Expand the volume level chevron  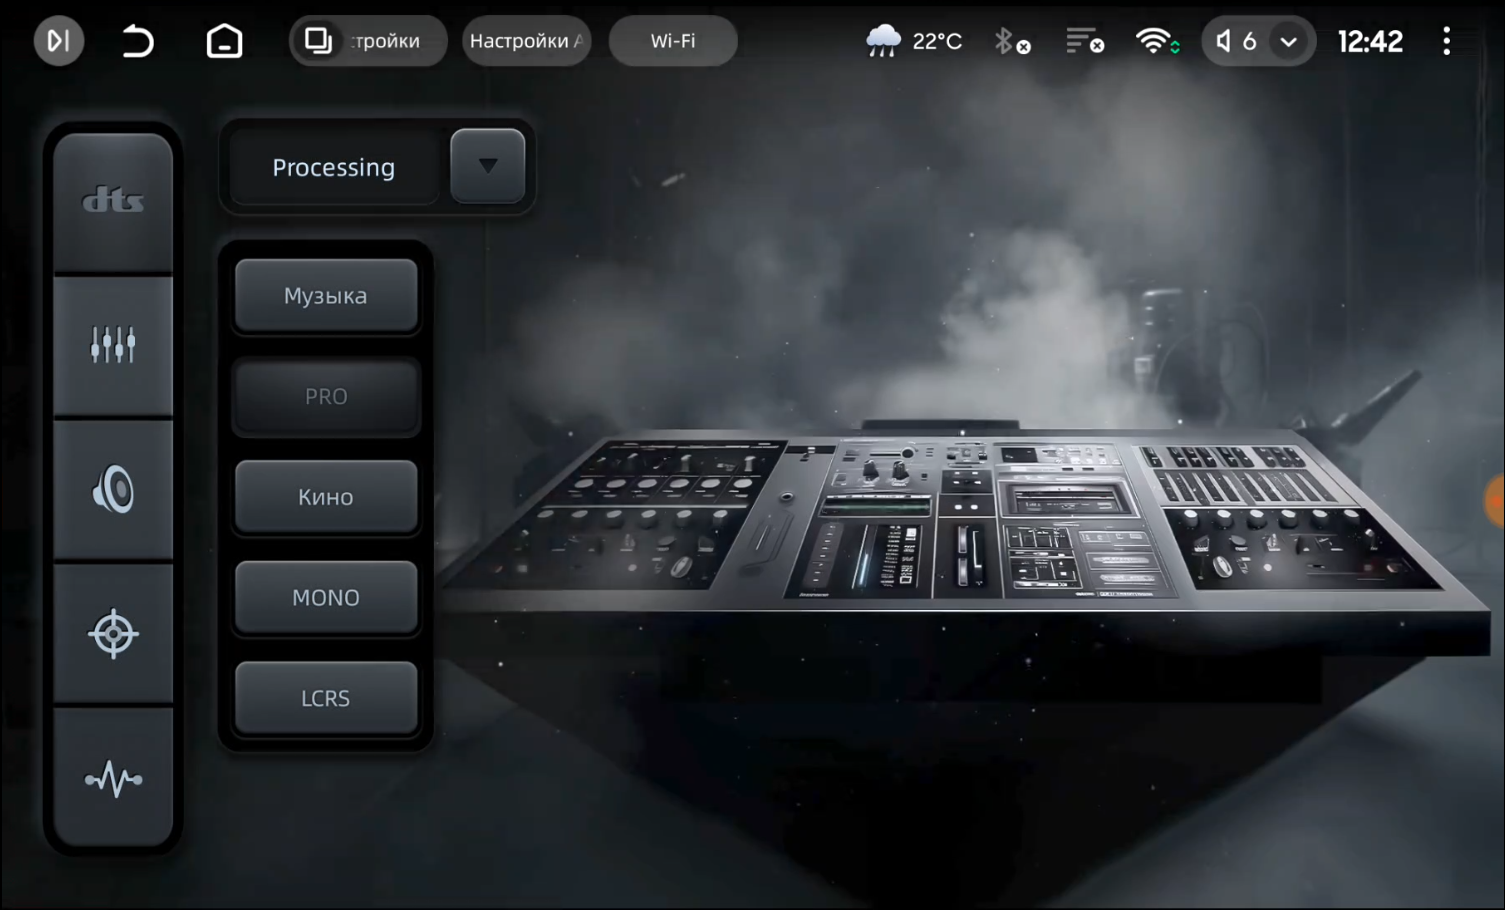1288,42
